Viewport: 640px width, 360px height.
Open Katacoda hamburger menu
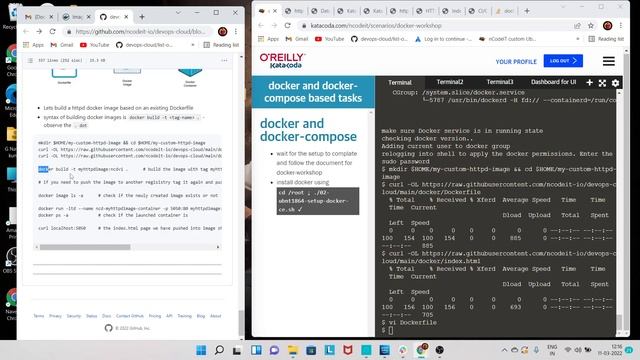[x=609, y=61]
